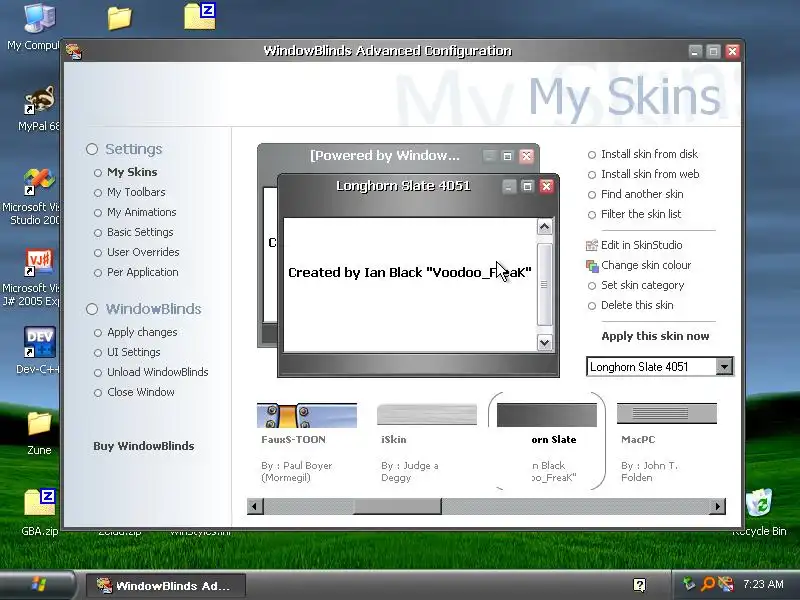Click the 'Created by Ian Black' preview text
This screenshot has height=600, width=800.
410,272
